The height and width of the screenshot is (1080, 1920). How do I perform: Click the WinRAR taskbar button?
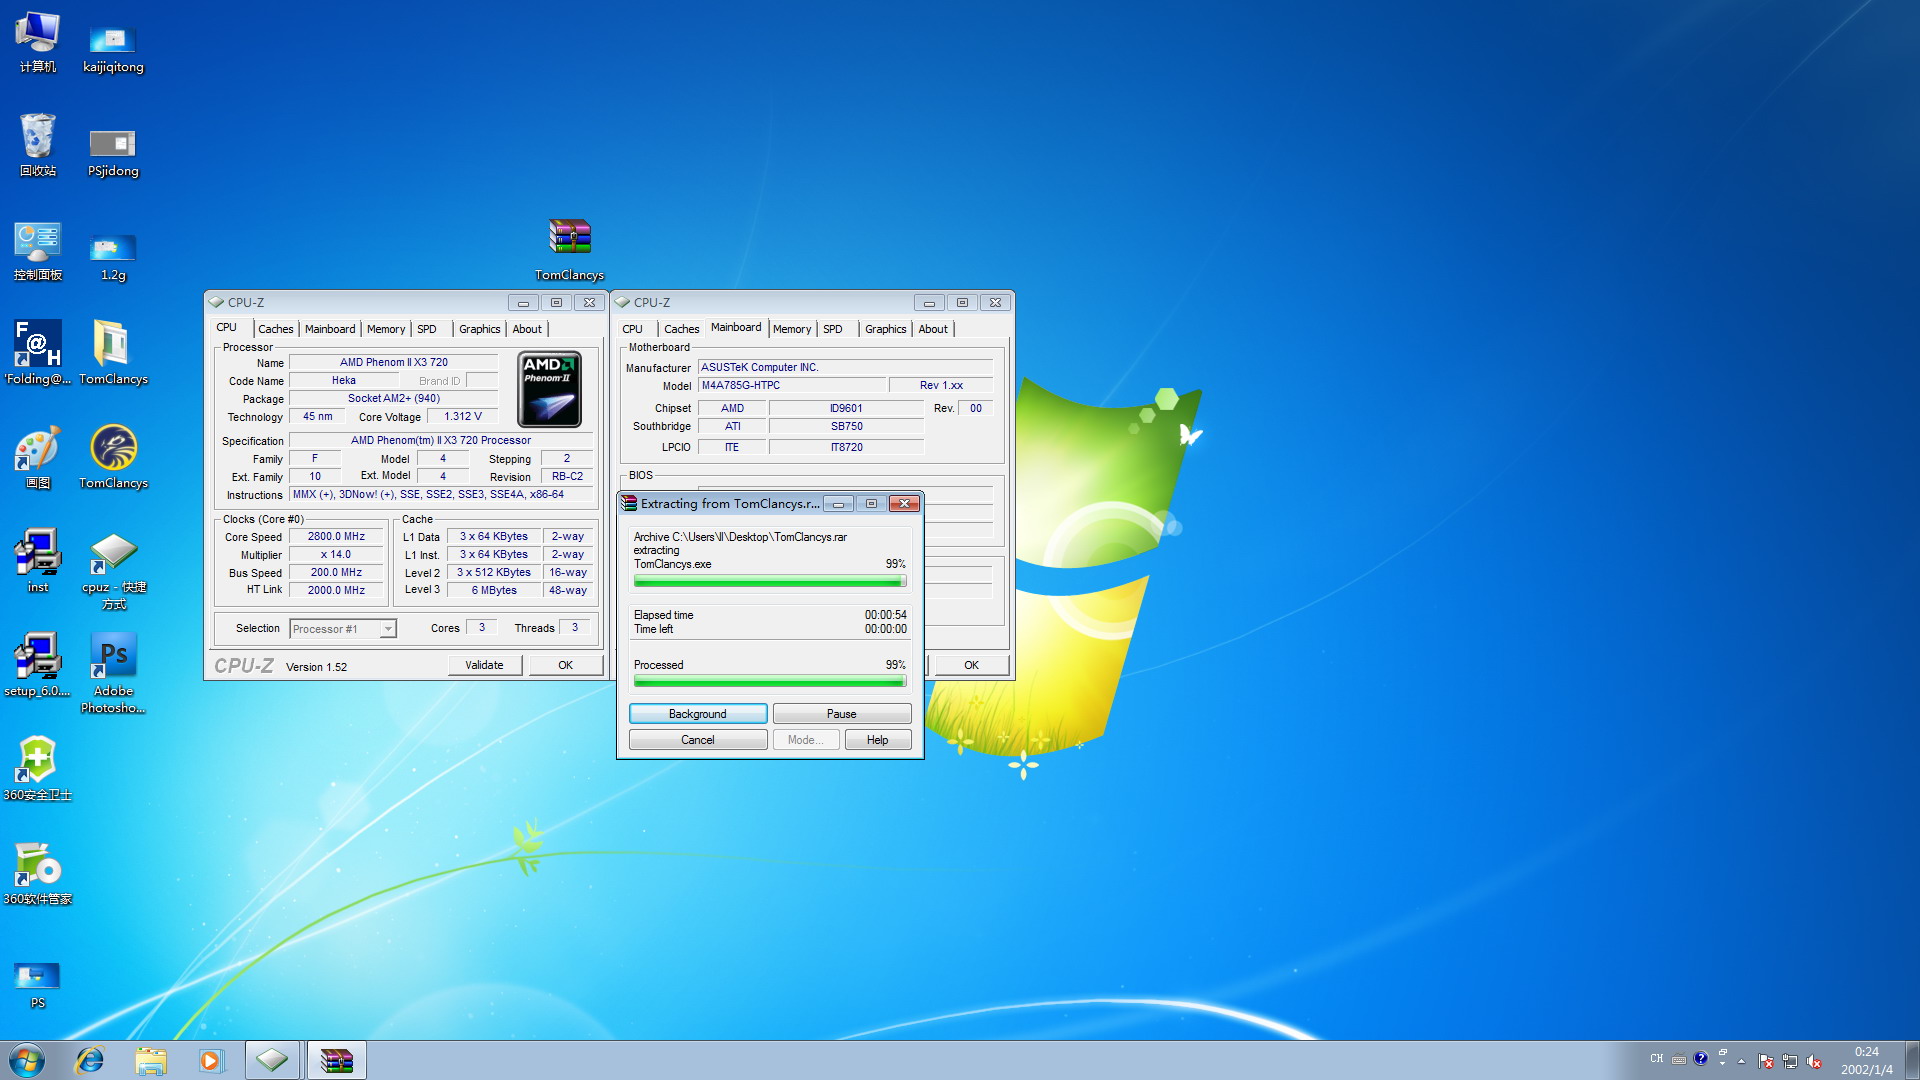(336, 1060)
